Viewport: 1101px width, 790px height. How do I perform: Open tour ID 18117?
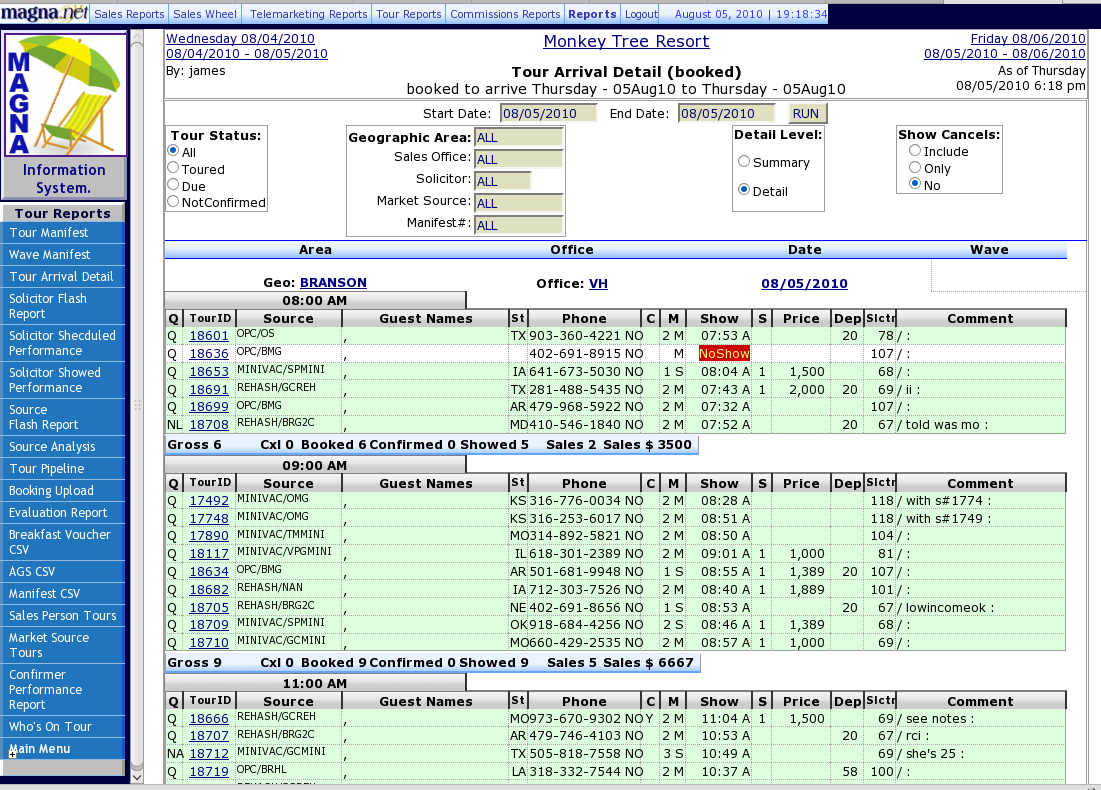point(209,553)
